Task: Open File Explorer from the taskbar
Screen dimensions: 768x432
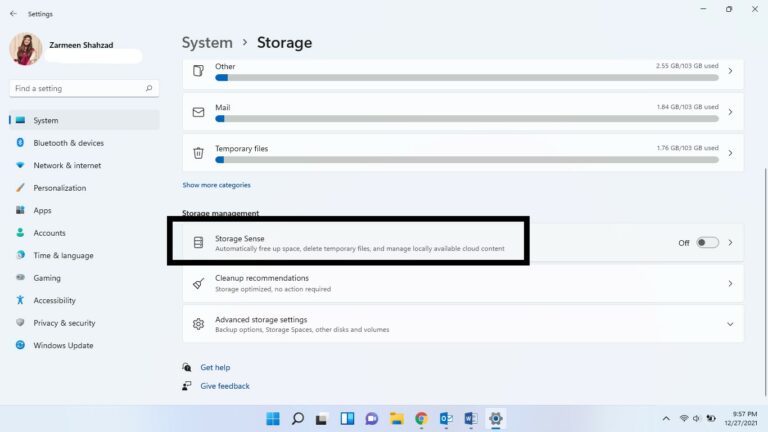Action: tap(396, 419)
